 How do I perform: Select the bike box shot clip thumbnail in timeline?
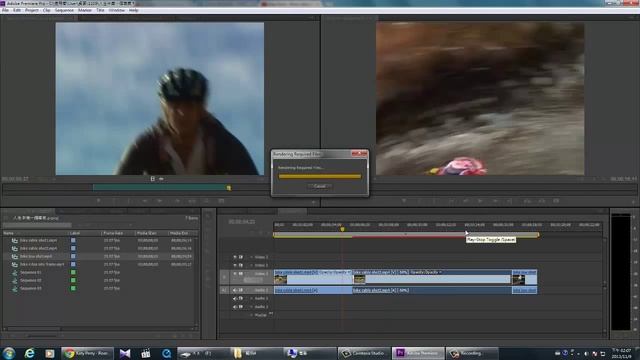(x=519, y=280)
